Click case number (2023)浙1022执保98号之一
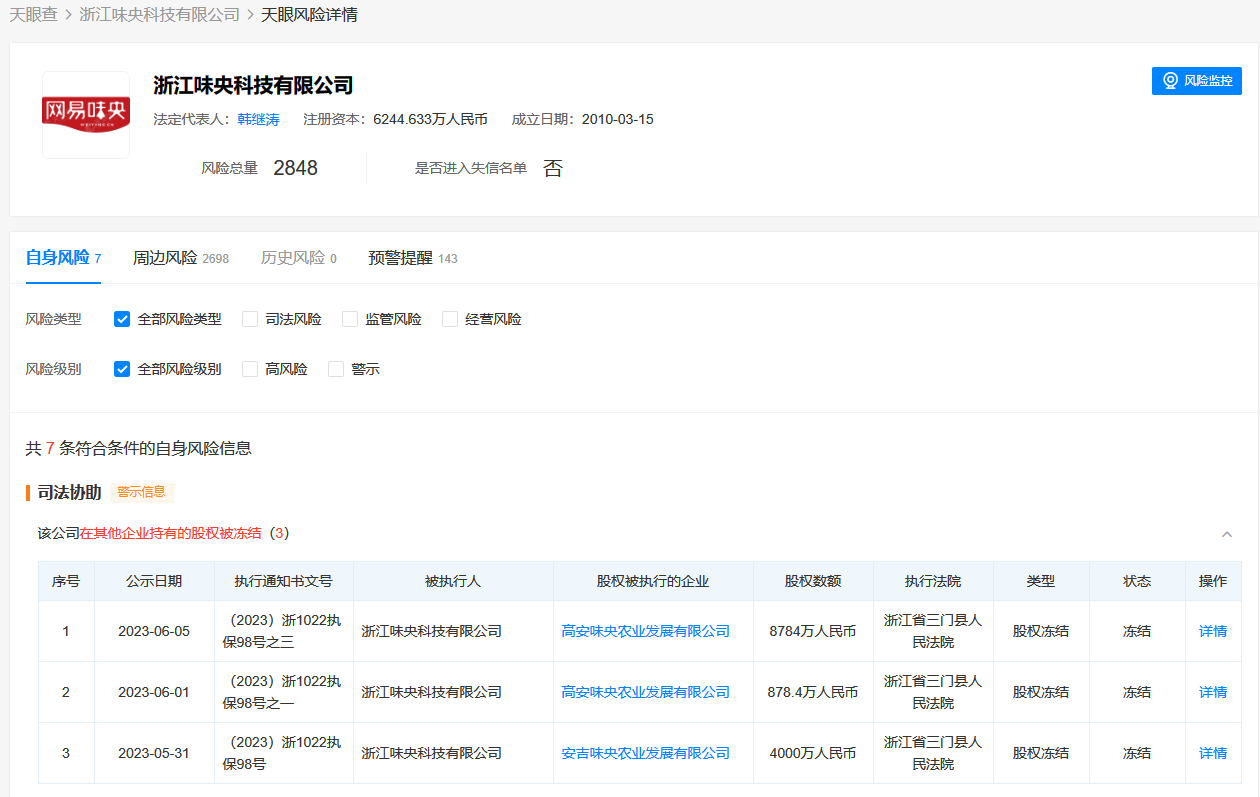This screenshot has height=797, width=1260. tap(284, 692)
